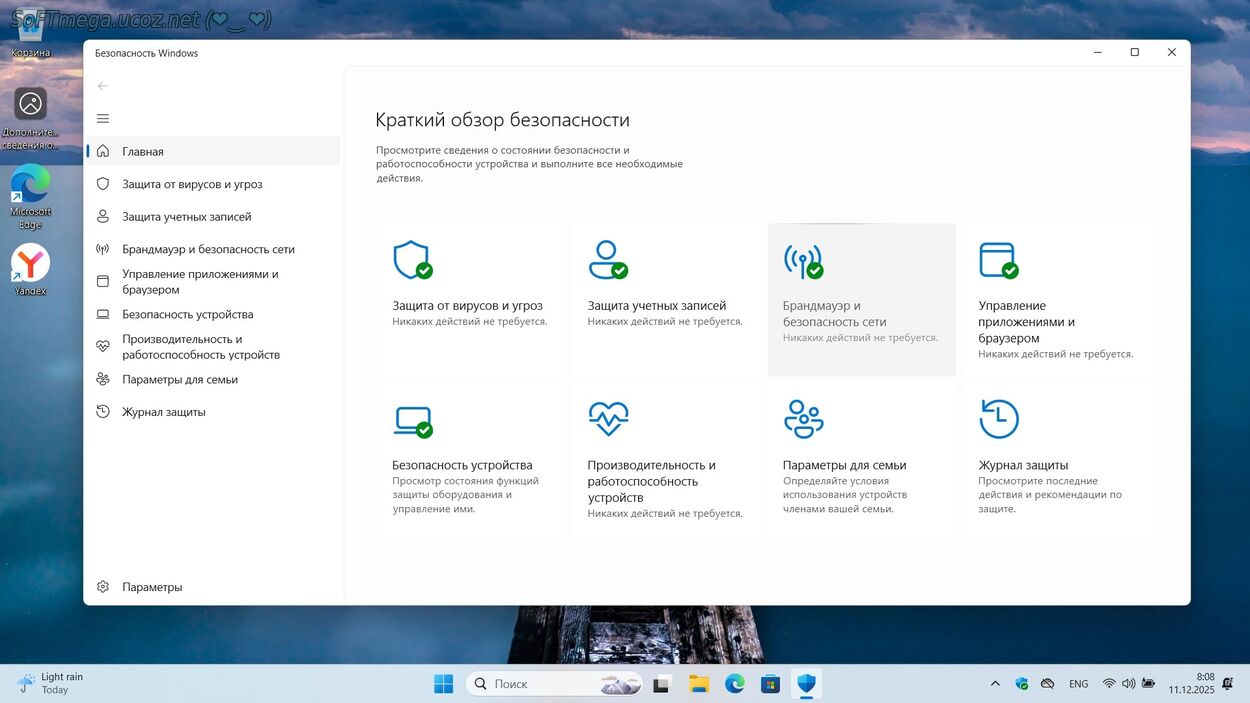Select 'Журнал защиты' in the sidebar
The height and width of the screenshot is (703, 1250).
[x=163, y=412]
